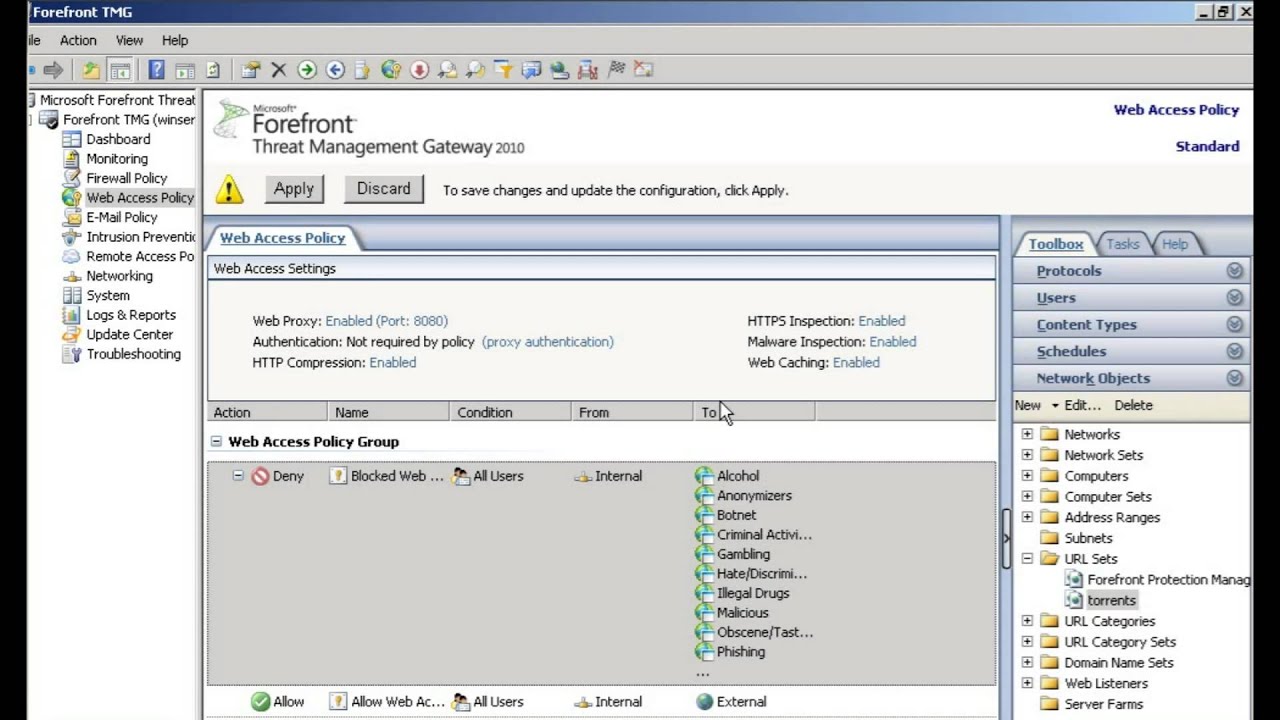The image size is (1280, 720).
Task: Click the Condition column header
Action: click(x=510, y=412)
